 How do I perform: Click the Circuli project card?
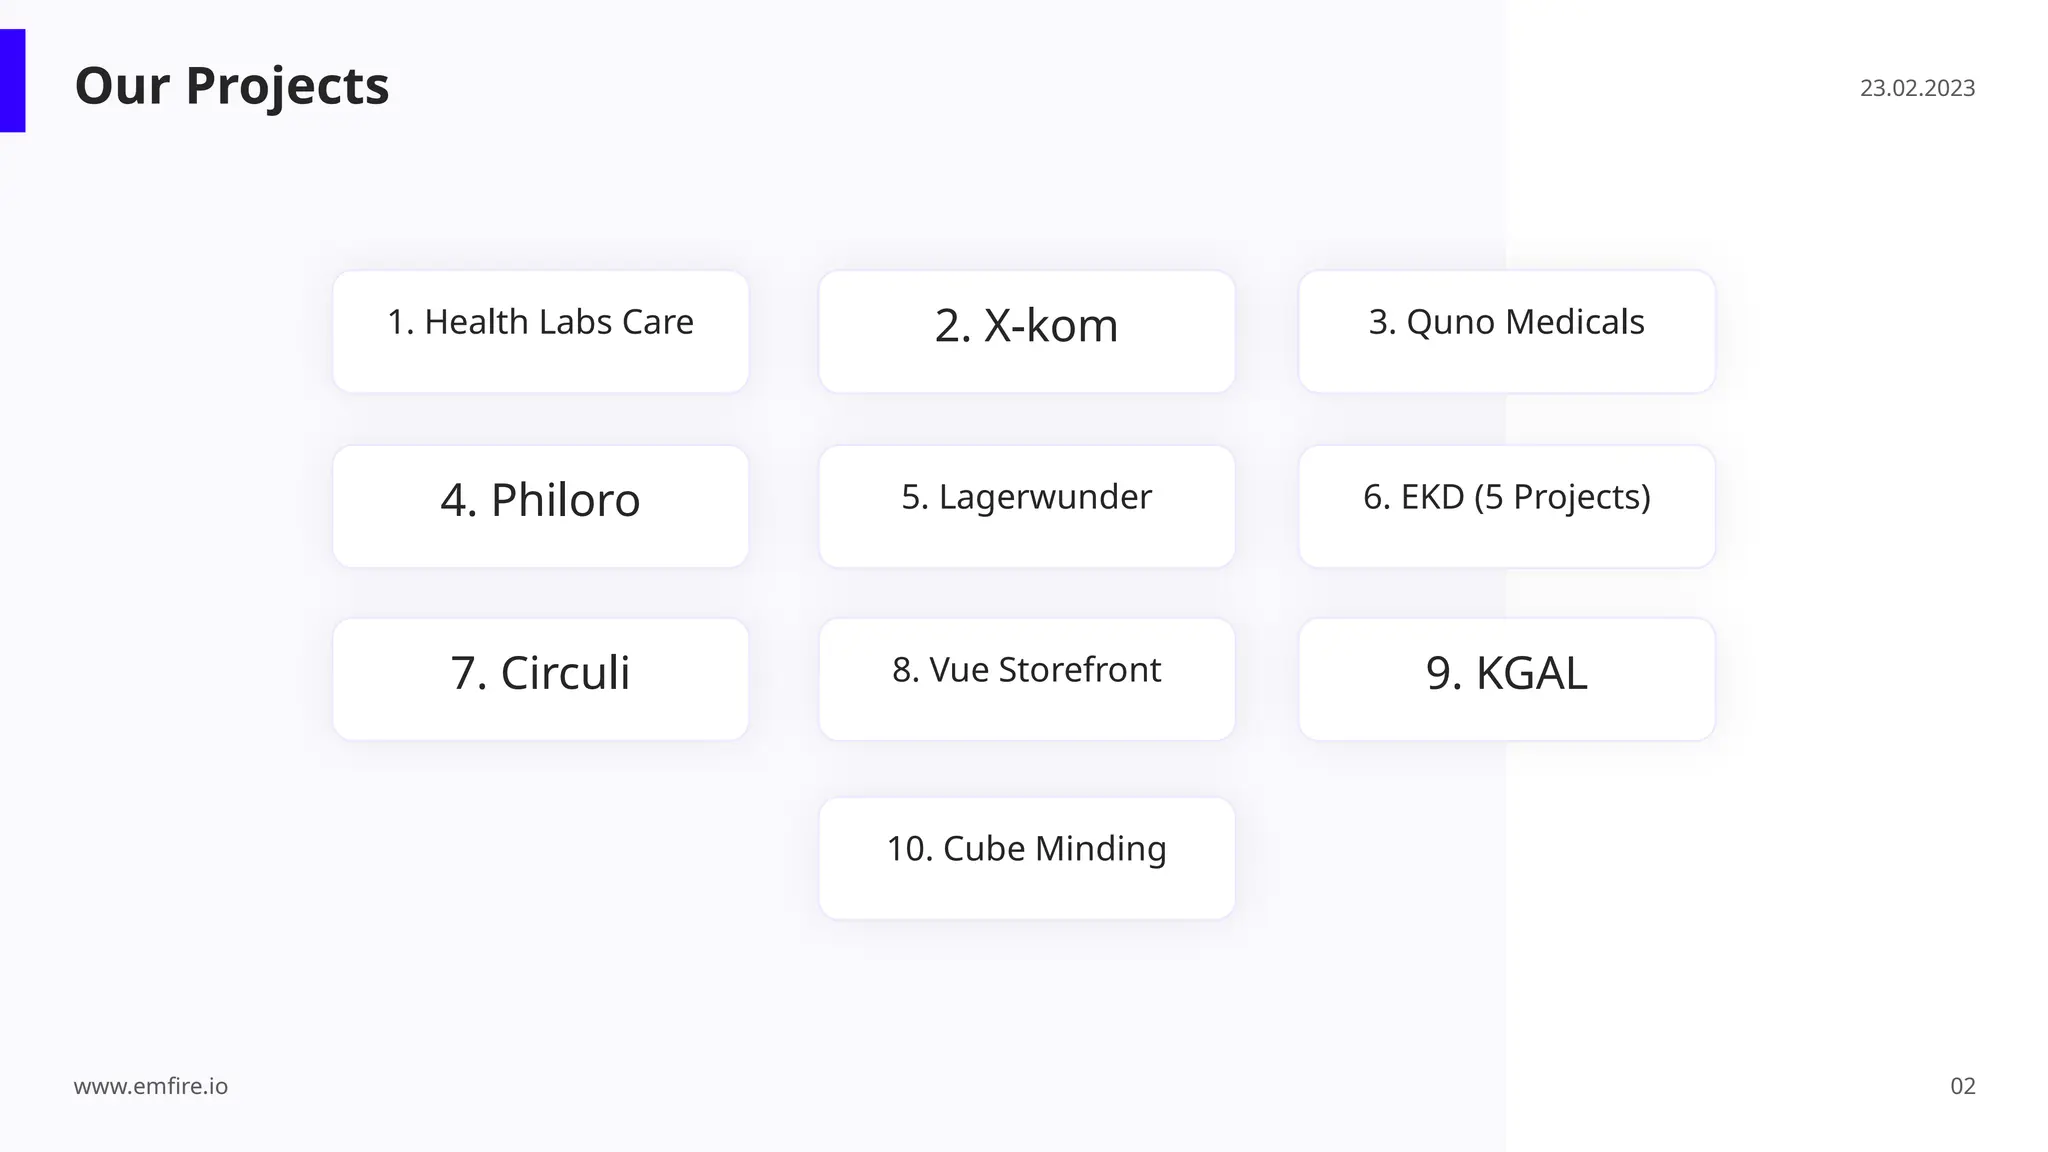pos(540,679)
